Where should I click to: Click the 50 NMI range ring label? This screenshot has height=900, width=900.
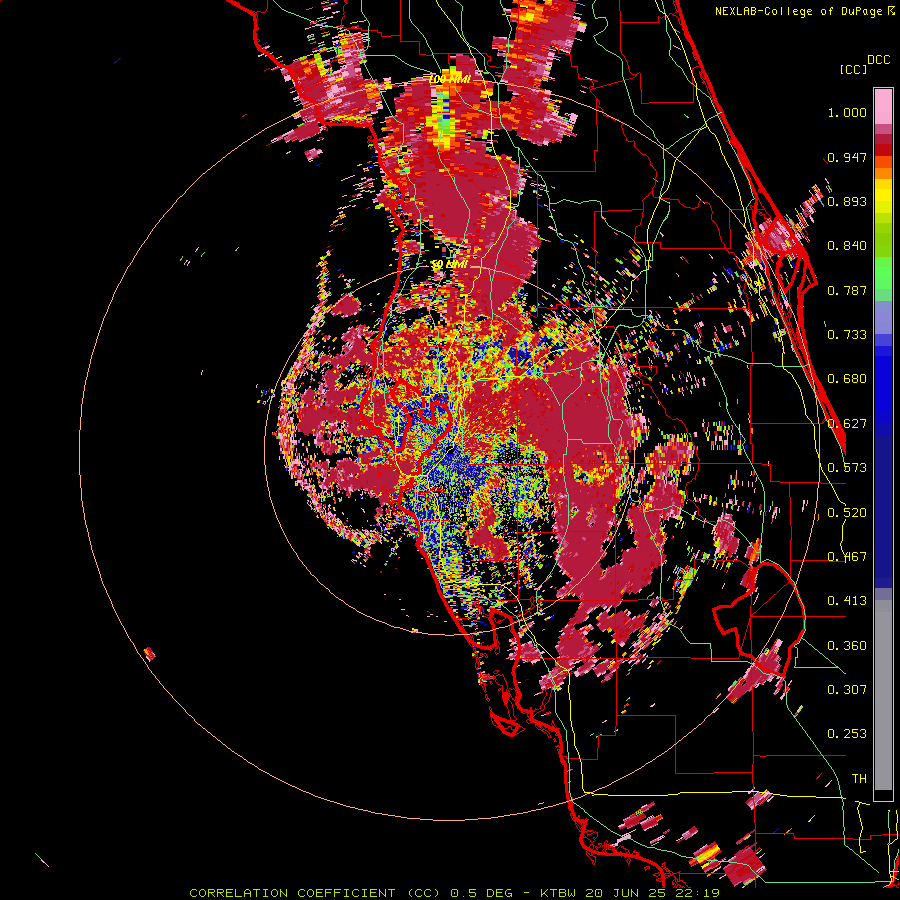450,265
